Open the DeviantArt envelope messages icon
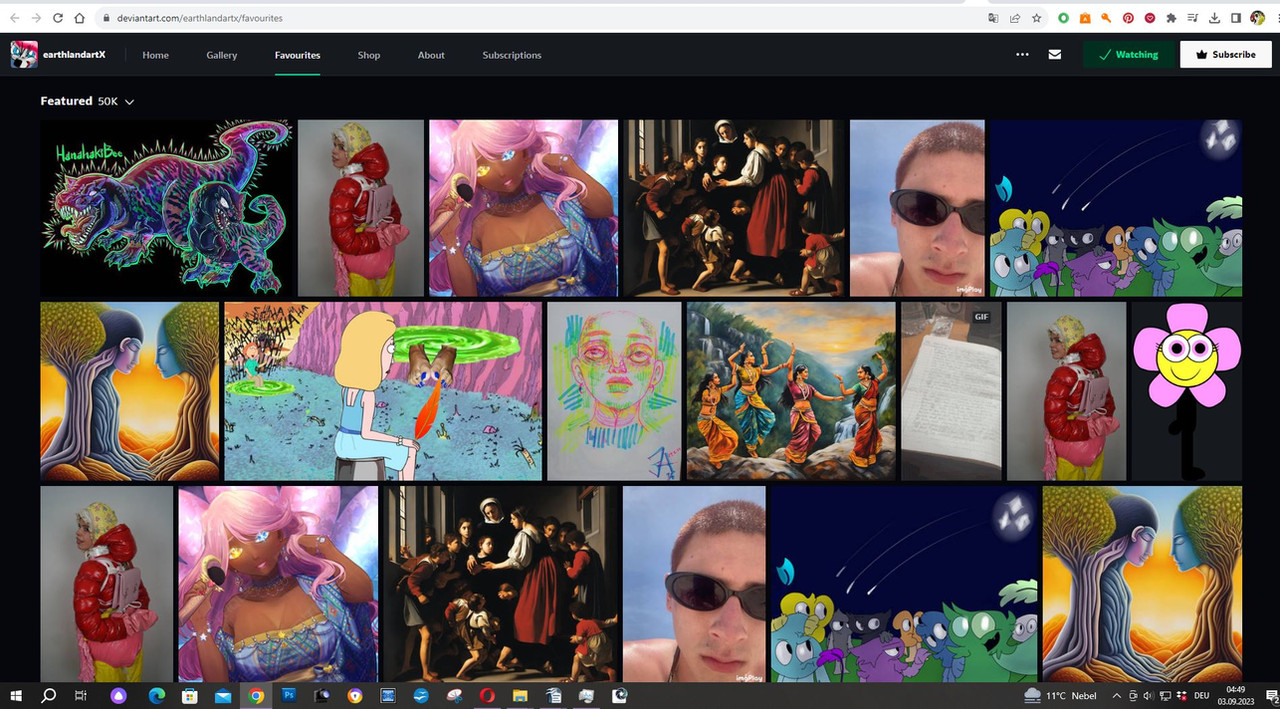The width and height of the screenshot is (1280, 709). (x=1055, y=55)
